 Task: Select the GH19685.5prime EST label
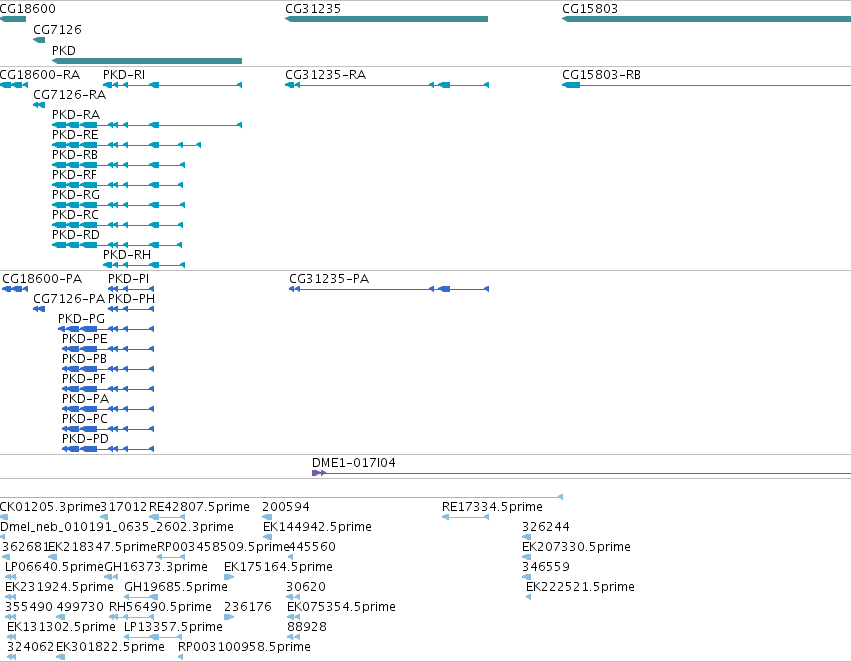(x=176, y=588)
